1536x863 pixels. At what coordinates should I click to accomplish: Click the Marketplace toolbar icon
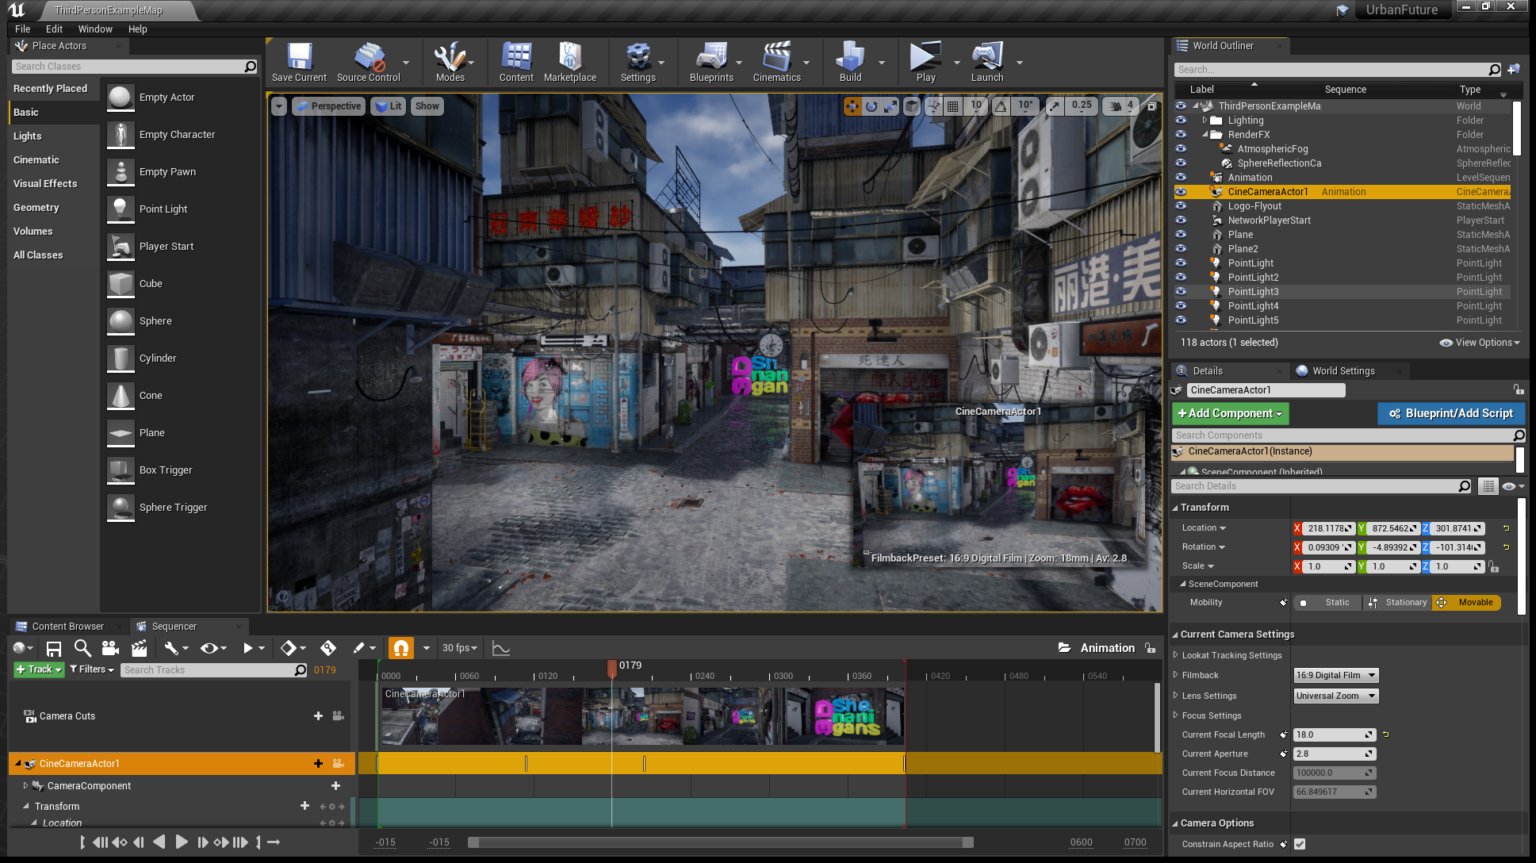[x=570, y=61]
